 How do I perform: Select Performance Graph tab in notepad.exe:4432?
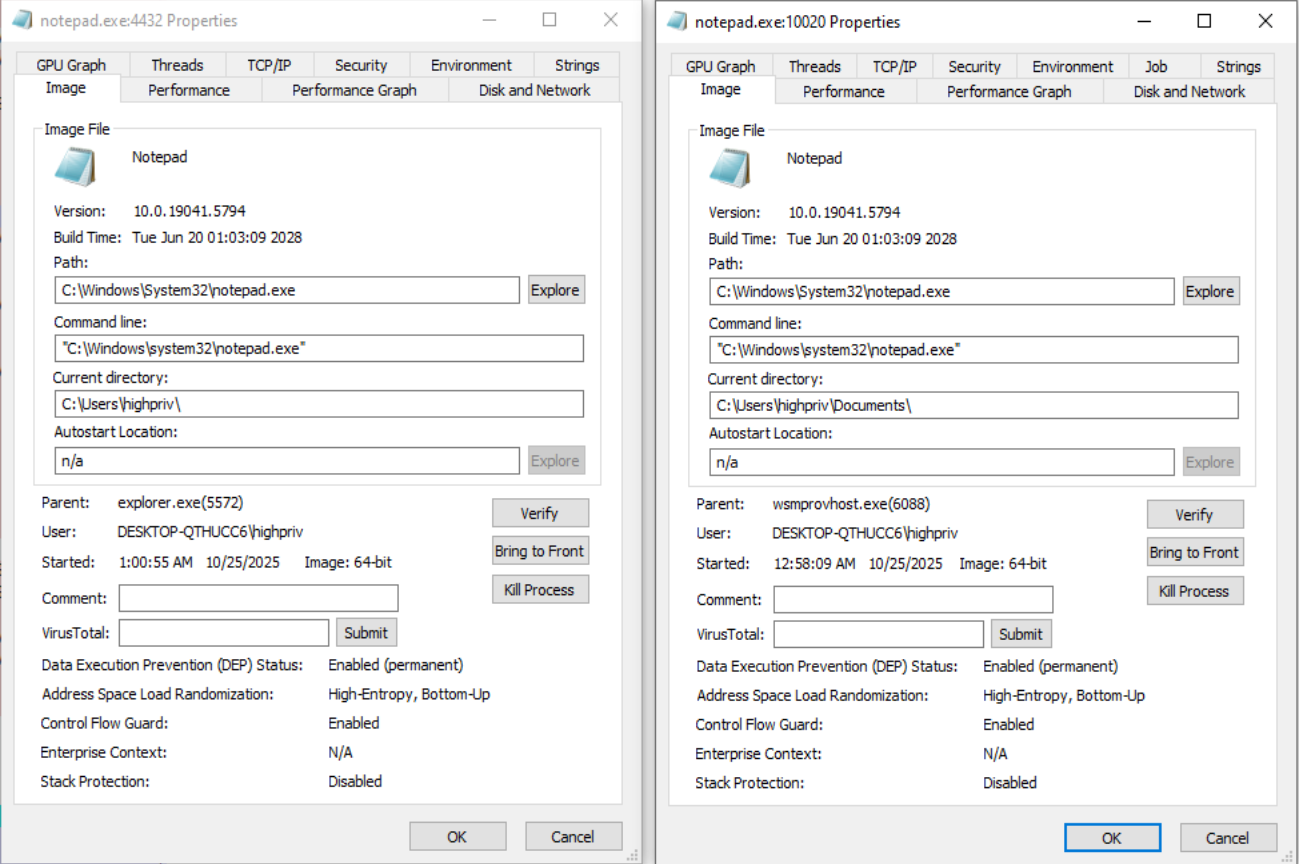354,90
